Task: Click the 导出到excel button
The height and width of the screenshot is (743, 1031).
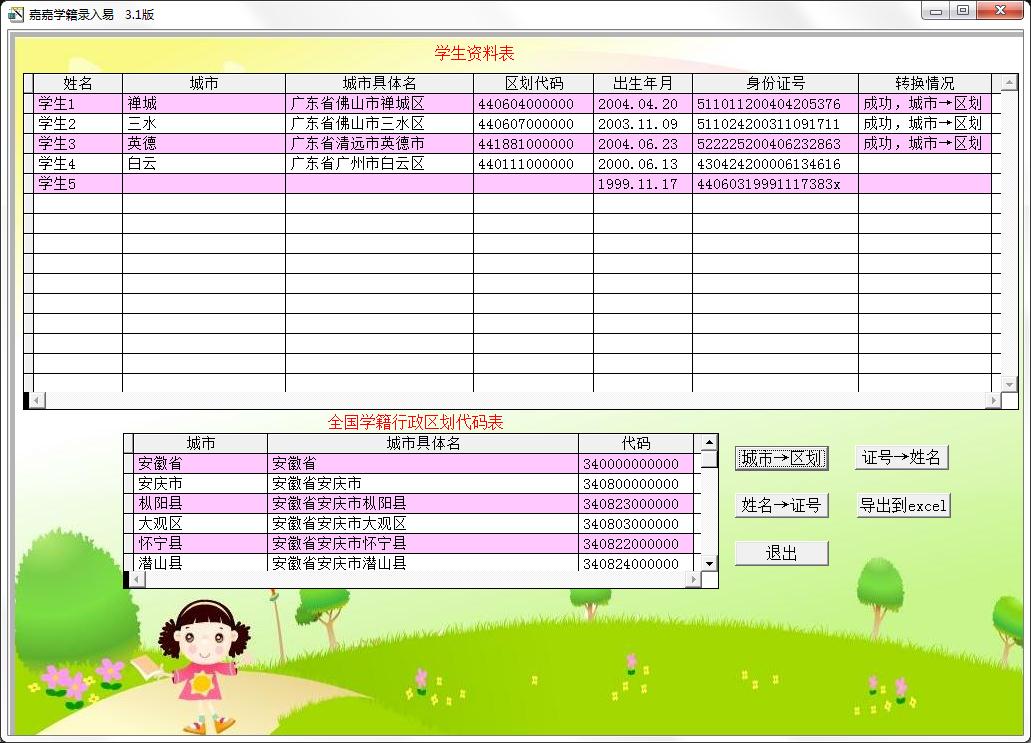Action: point(903,506)
